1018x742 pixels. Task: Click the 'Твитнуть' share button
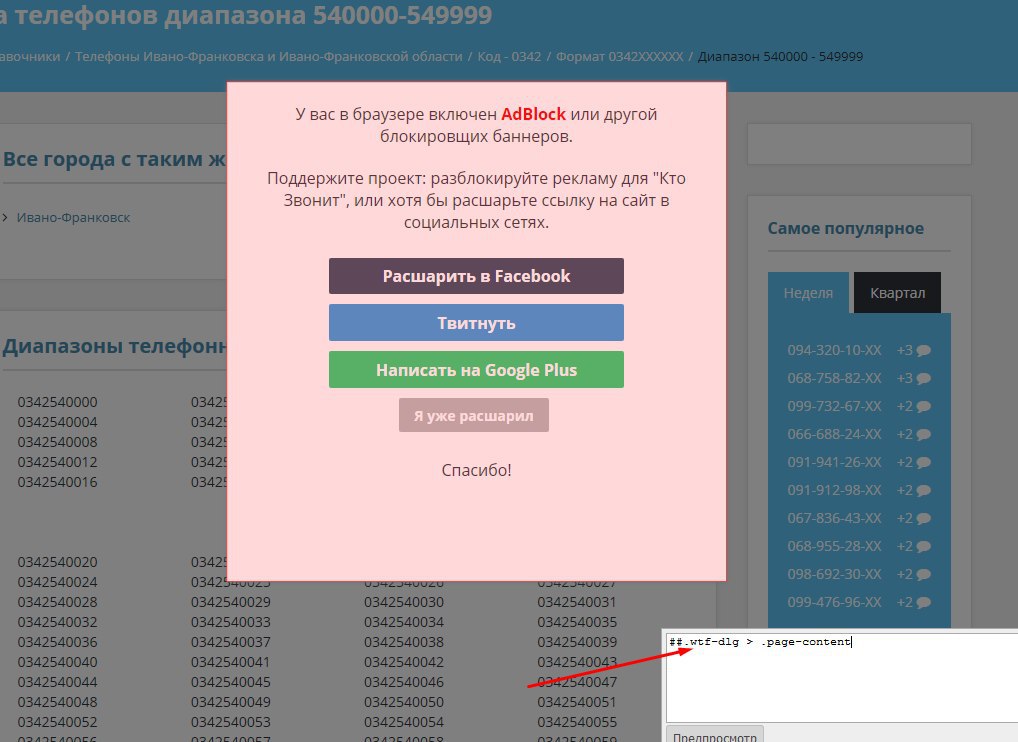[x=476, y=323]
